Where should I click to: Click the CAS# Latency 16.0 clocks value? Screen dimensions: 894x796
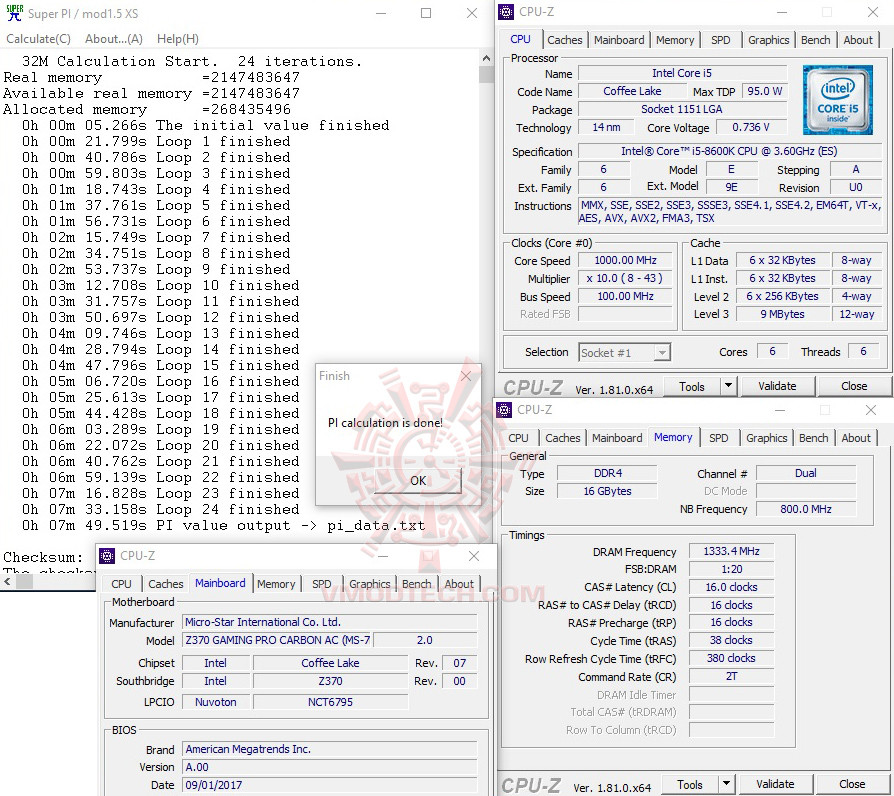point(731,587)
